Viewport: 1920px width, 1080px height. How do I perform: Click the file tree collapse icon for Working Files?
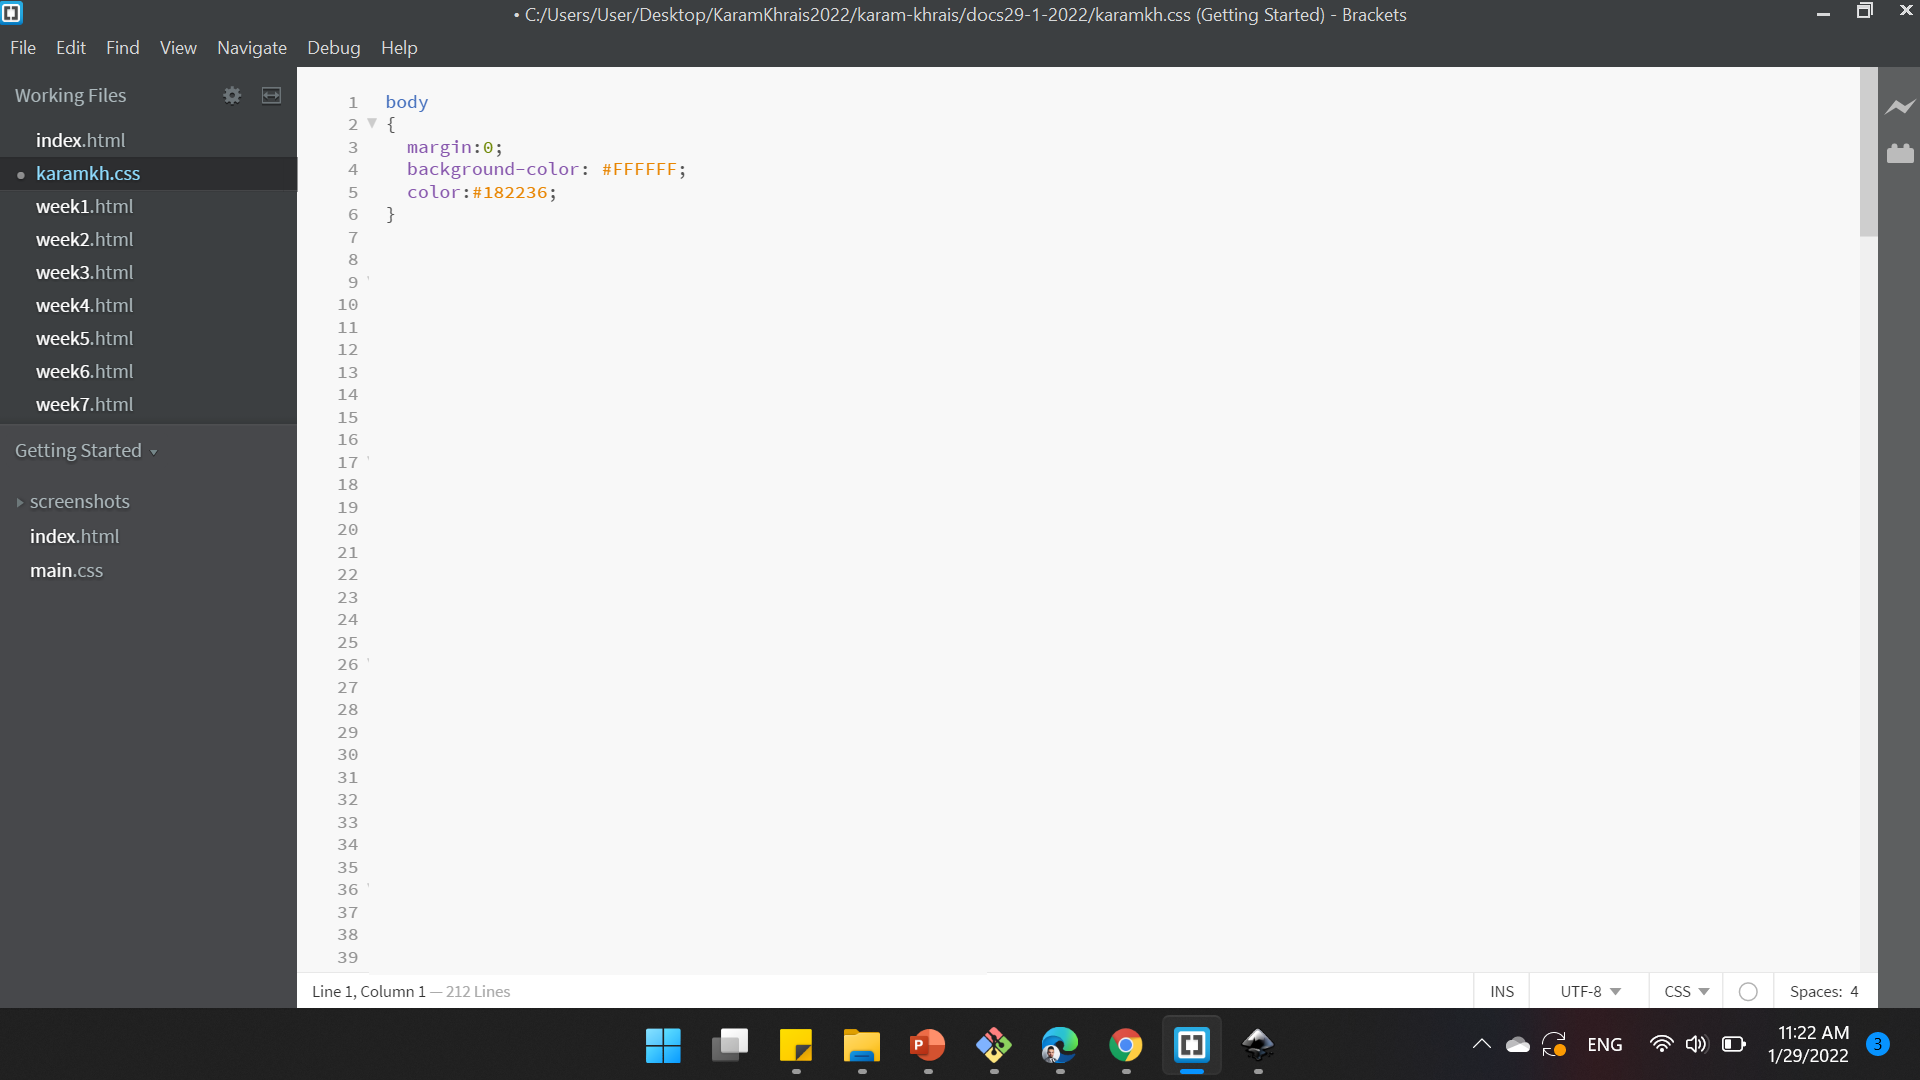(x=272, y=94)
